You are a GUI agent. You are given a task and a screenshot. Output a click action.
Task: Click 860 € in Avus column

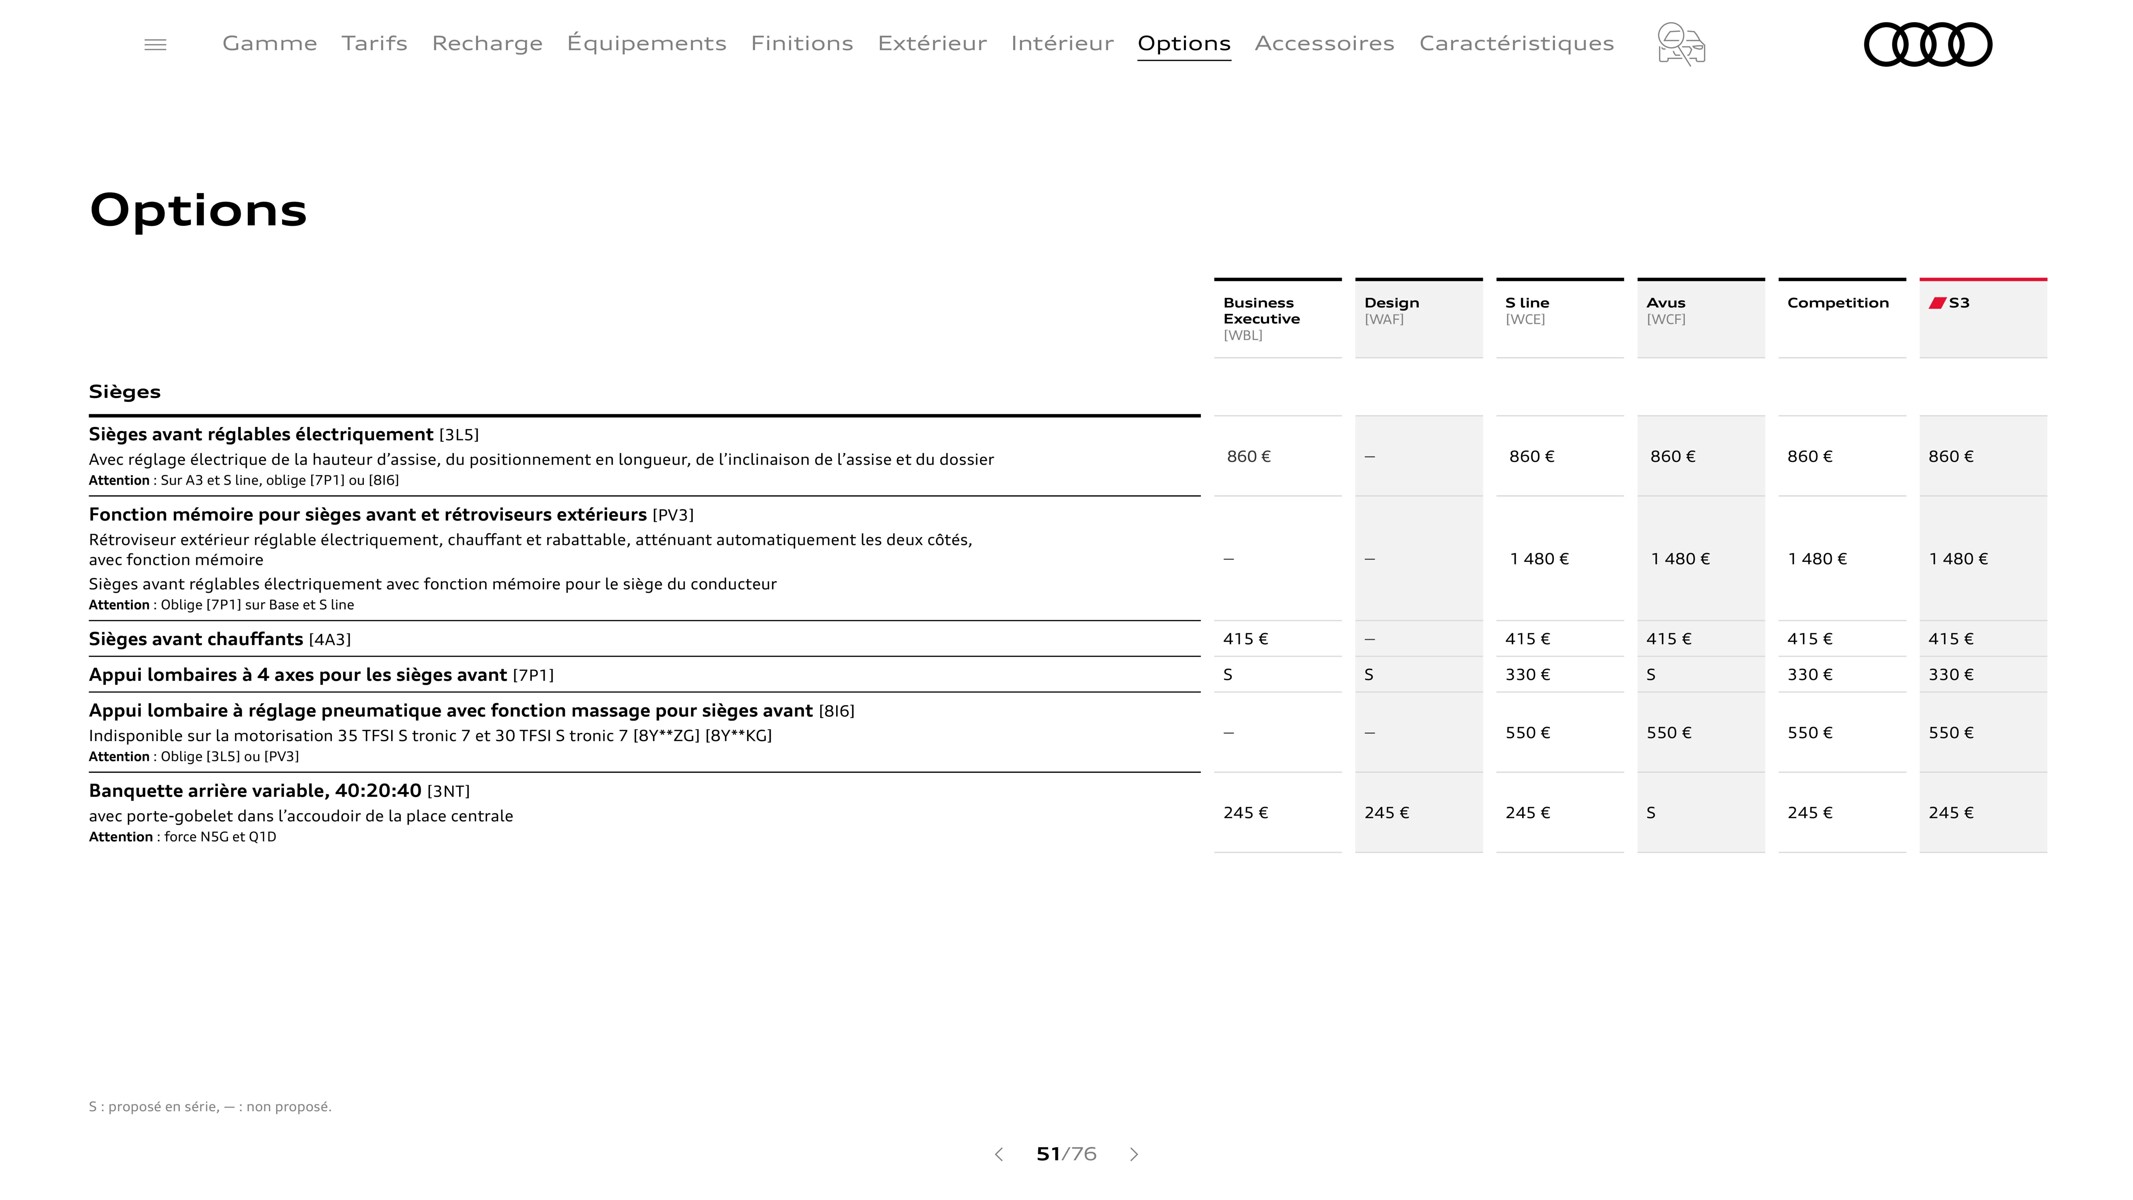(1673, 457)
